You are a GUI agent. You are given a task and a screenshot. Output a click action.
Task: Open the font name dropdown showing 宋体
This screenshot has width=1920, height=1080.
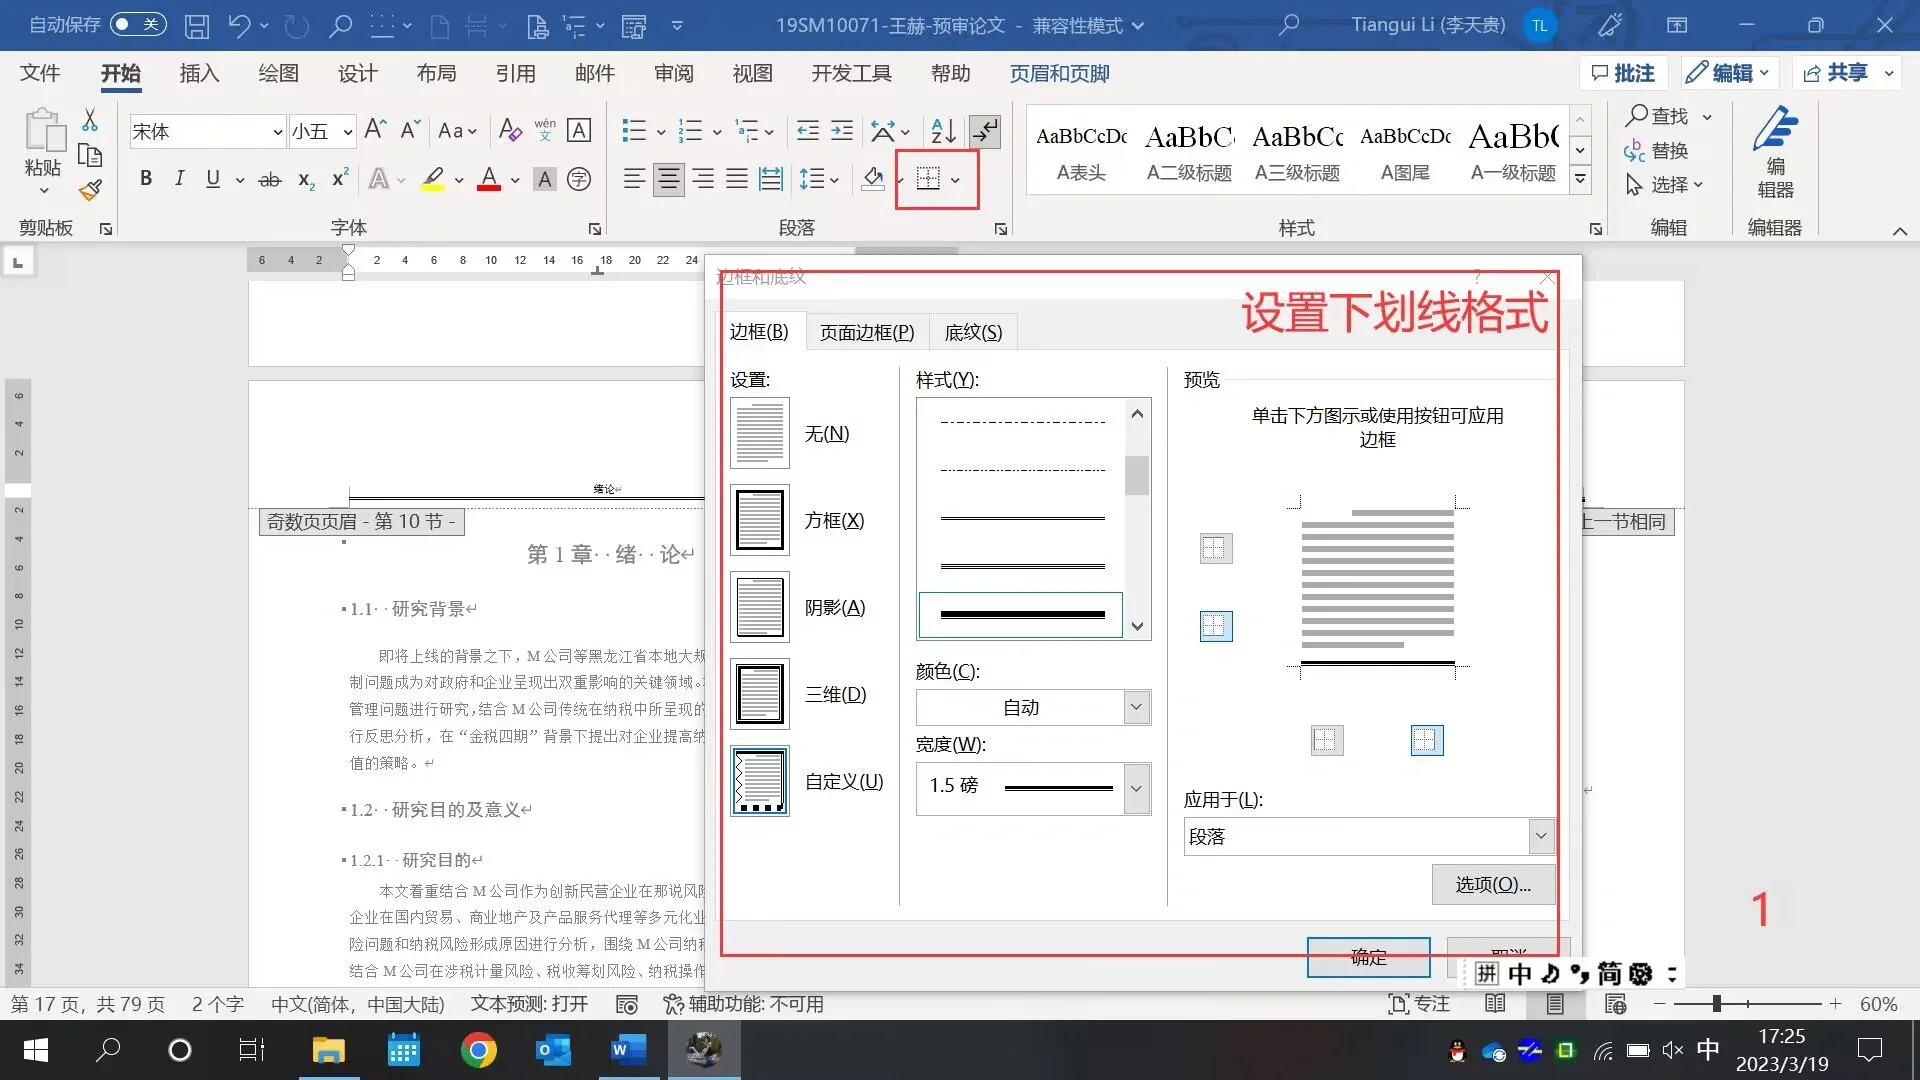tap(278, 131)
